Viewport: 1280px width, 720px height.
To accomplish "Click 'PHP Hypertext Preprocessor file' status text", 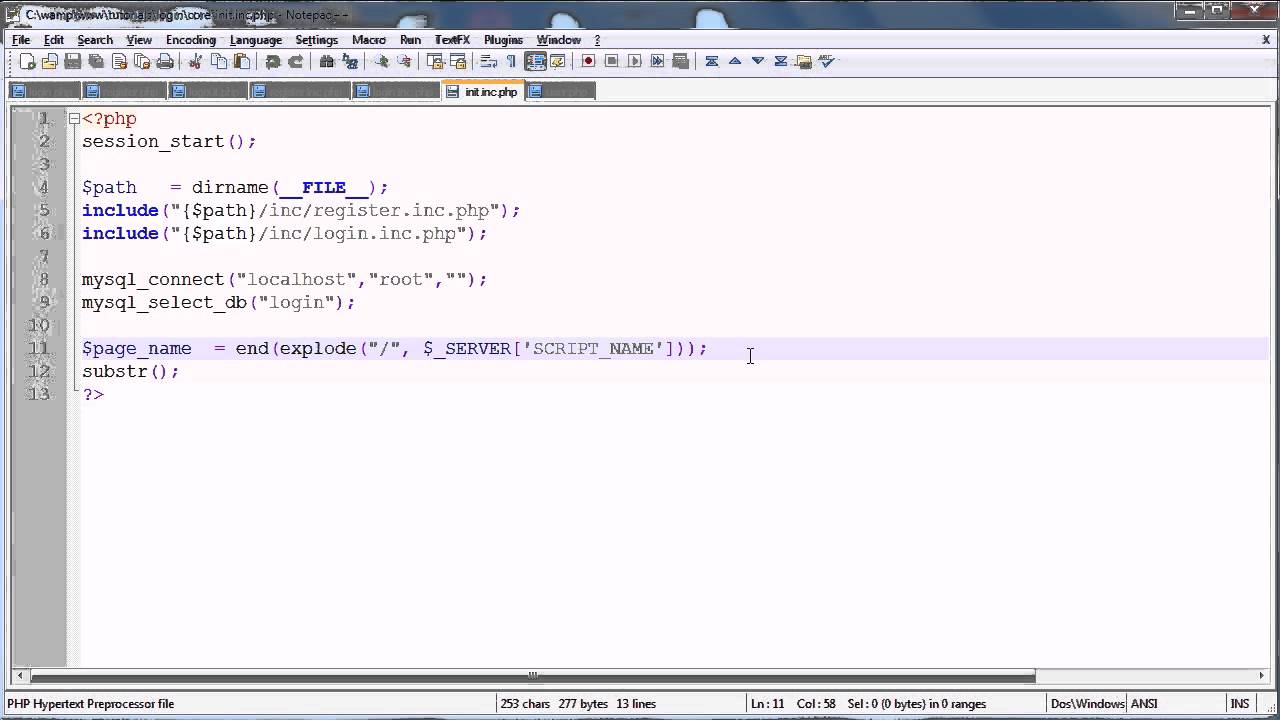I will [90, 704].
